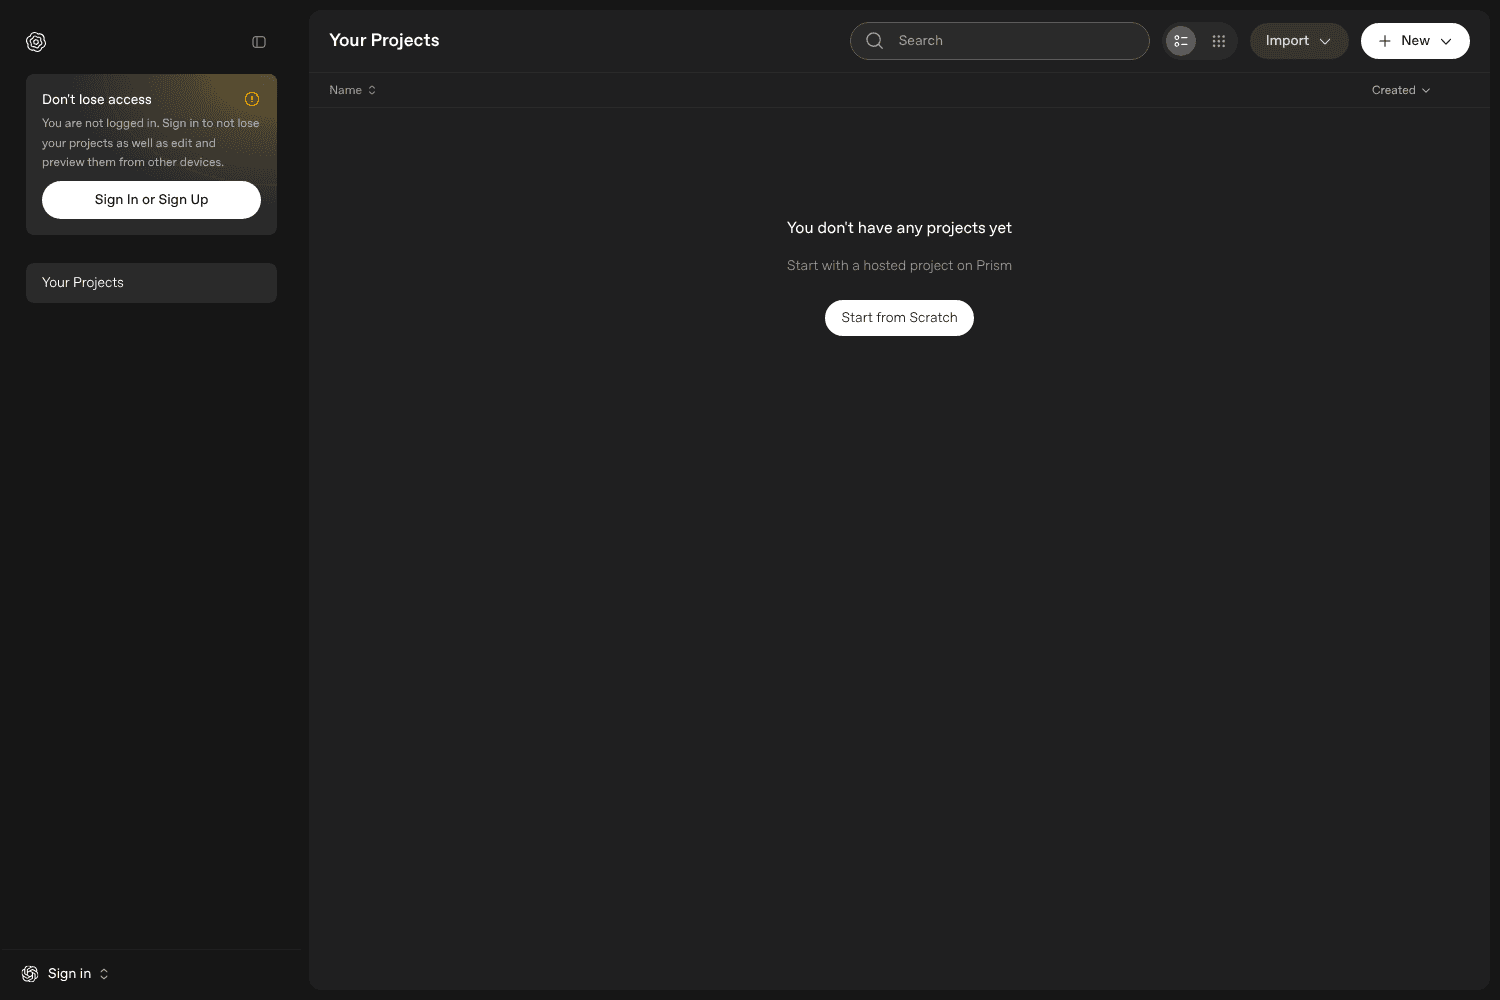Select Your Projects in sidebar
The height and width of the screenshot is (1000, 1500).
pos(151,283)
